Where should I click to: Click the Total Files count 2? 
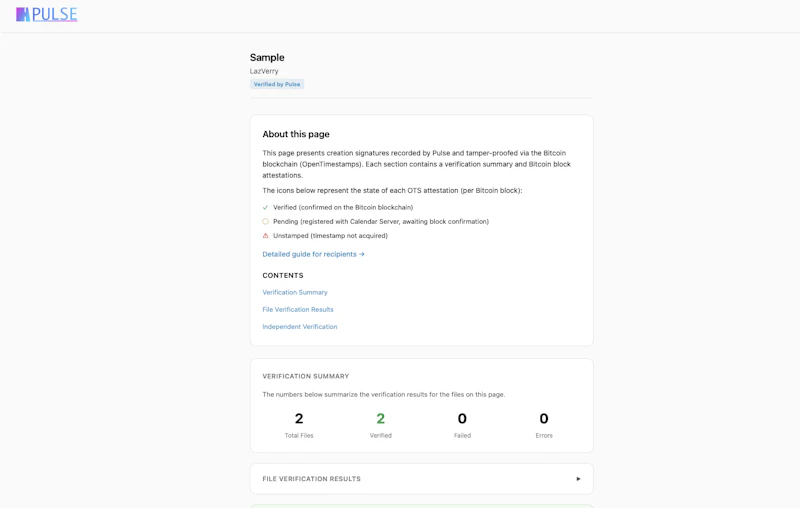click(x=299, y=419)
